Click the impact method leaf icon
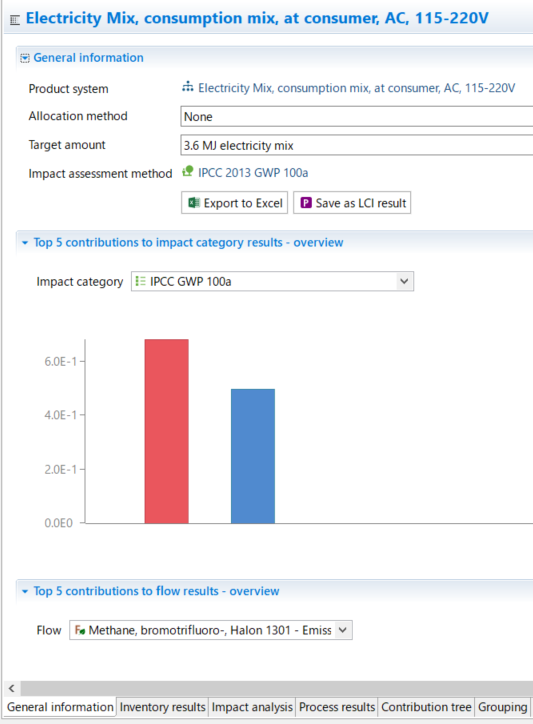The width and height of the screenshot is (533, 724). pos(188,172)
